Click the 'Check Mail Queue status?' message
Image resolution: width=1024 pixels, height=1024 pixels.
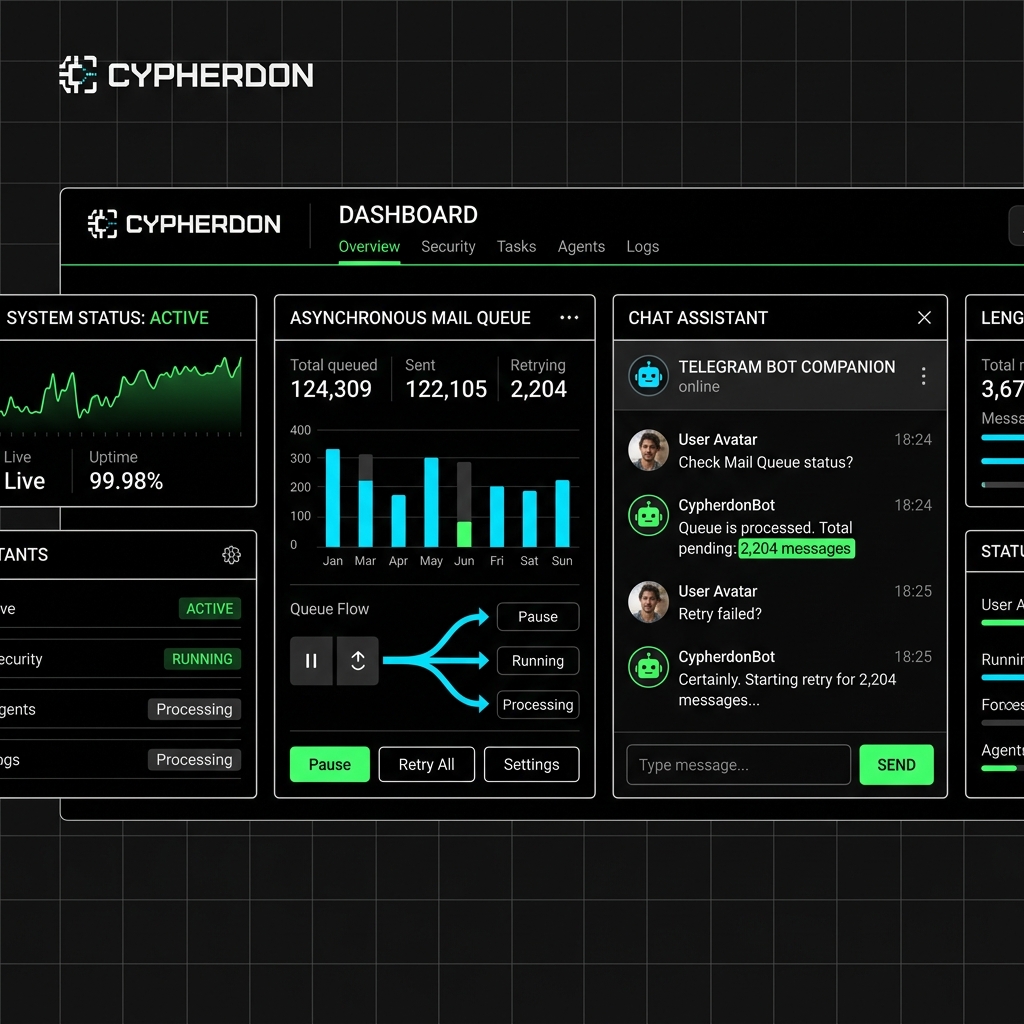pos(765,462)
